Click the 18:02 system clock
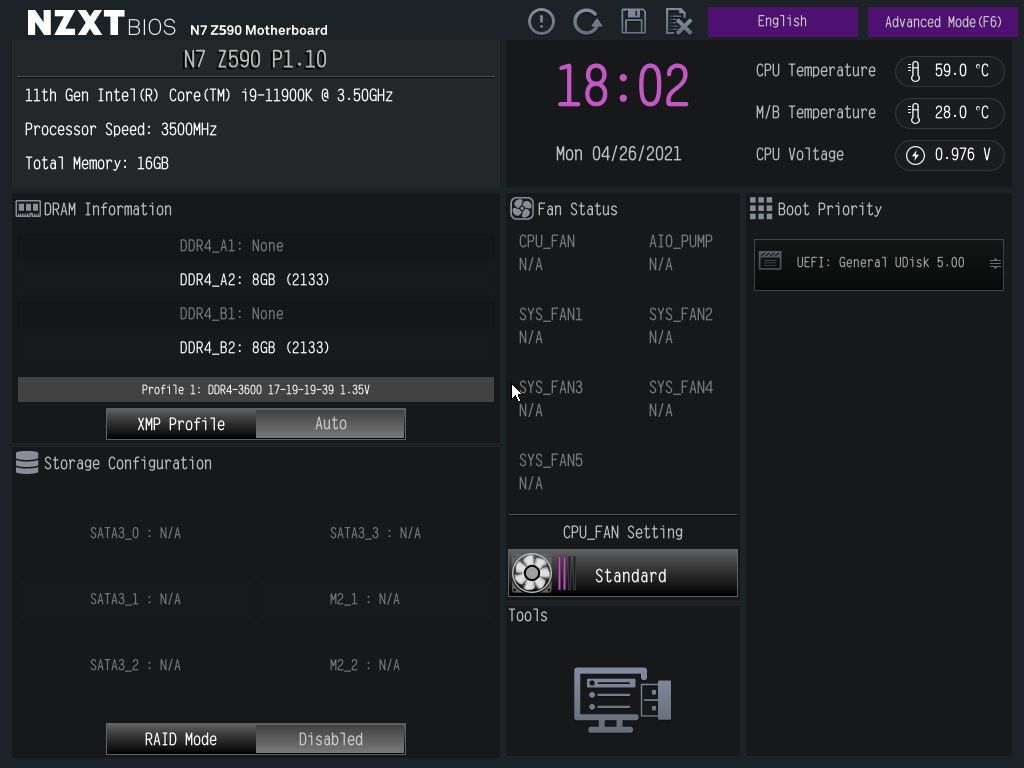Screen dimensions: 1024x768 622,86
